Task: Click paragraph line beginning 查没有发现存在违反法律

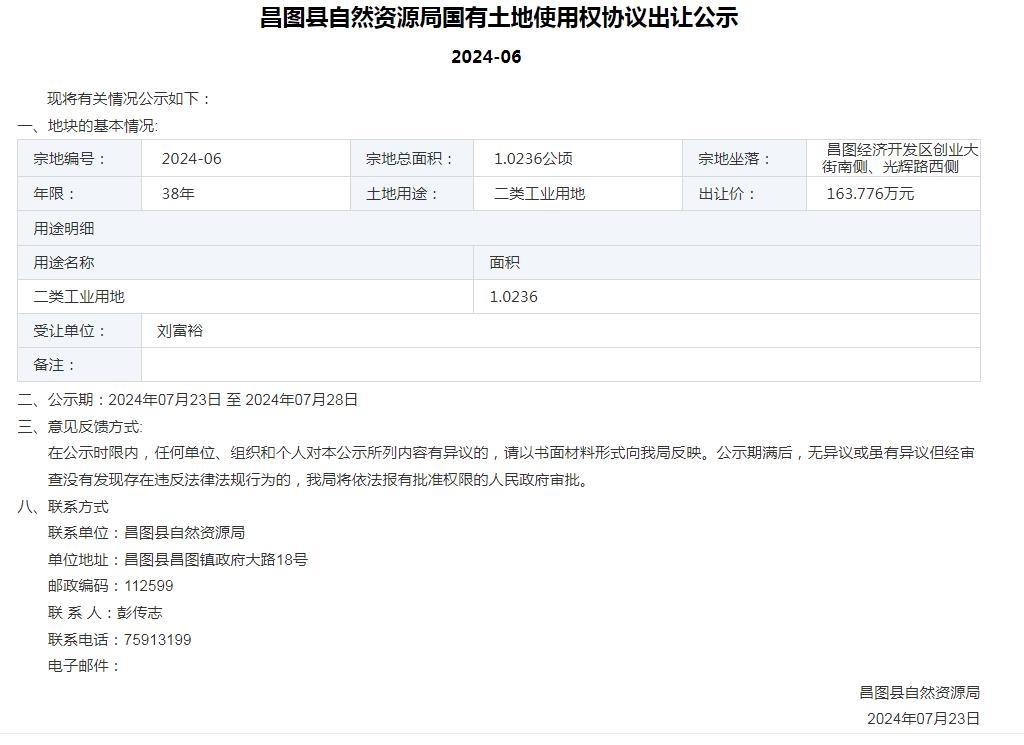Action: pyautogui.click(x=319, y=480)
